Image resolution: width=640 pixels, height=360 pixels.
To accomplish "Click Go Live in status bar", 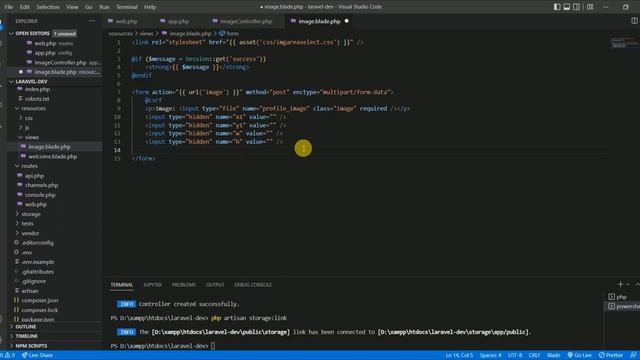I will (580, 355).
